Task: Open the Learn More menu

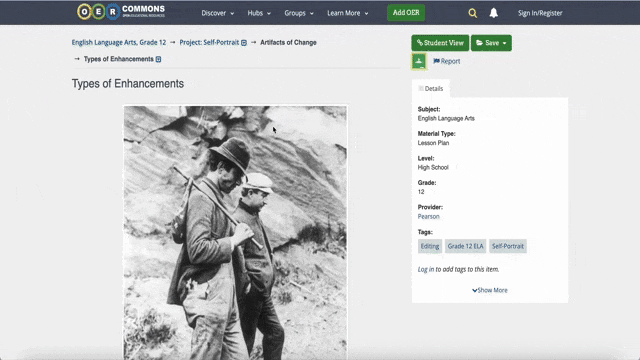Action: (347, 13)
